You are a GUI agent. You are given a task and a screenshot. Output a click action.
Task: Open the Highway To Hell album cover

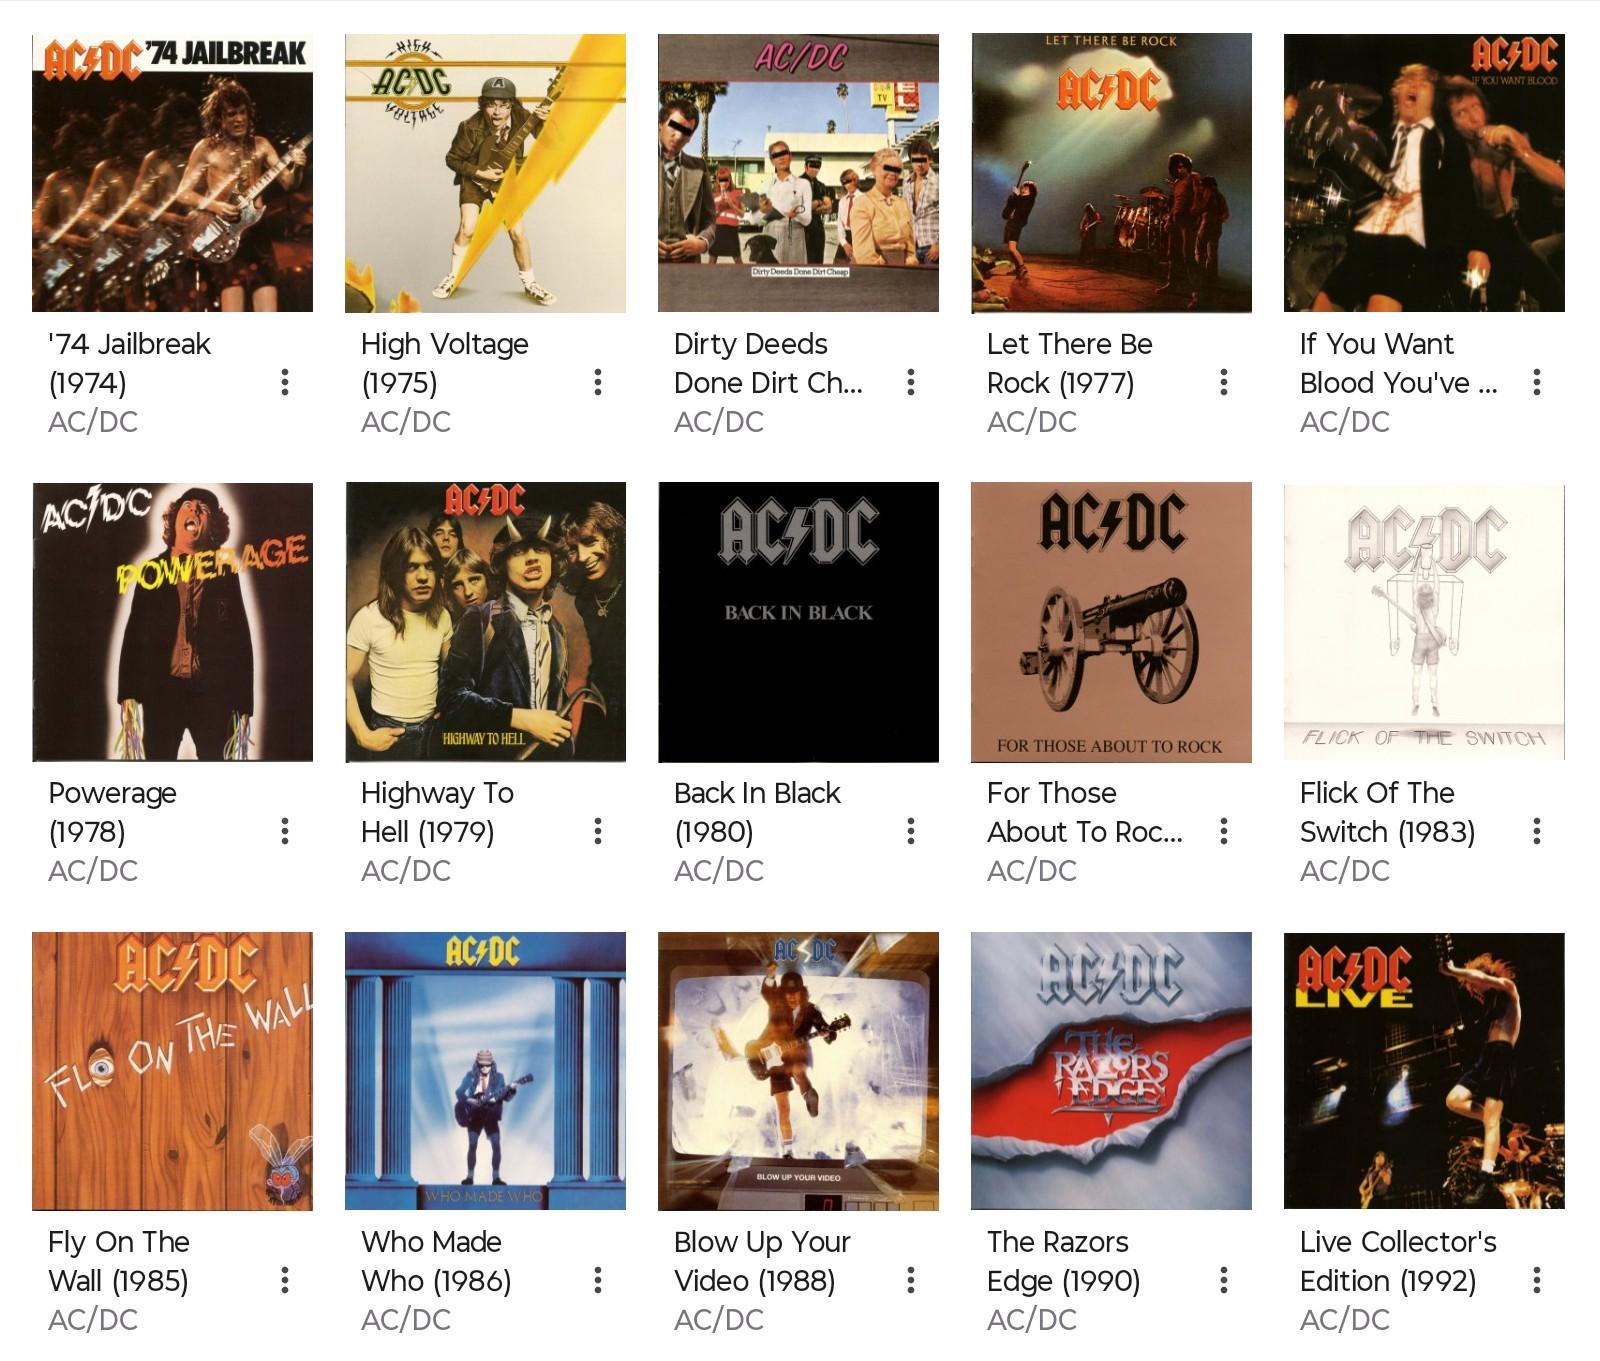pos(485,622)
